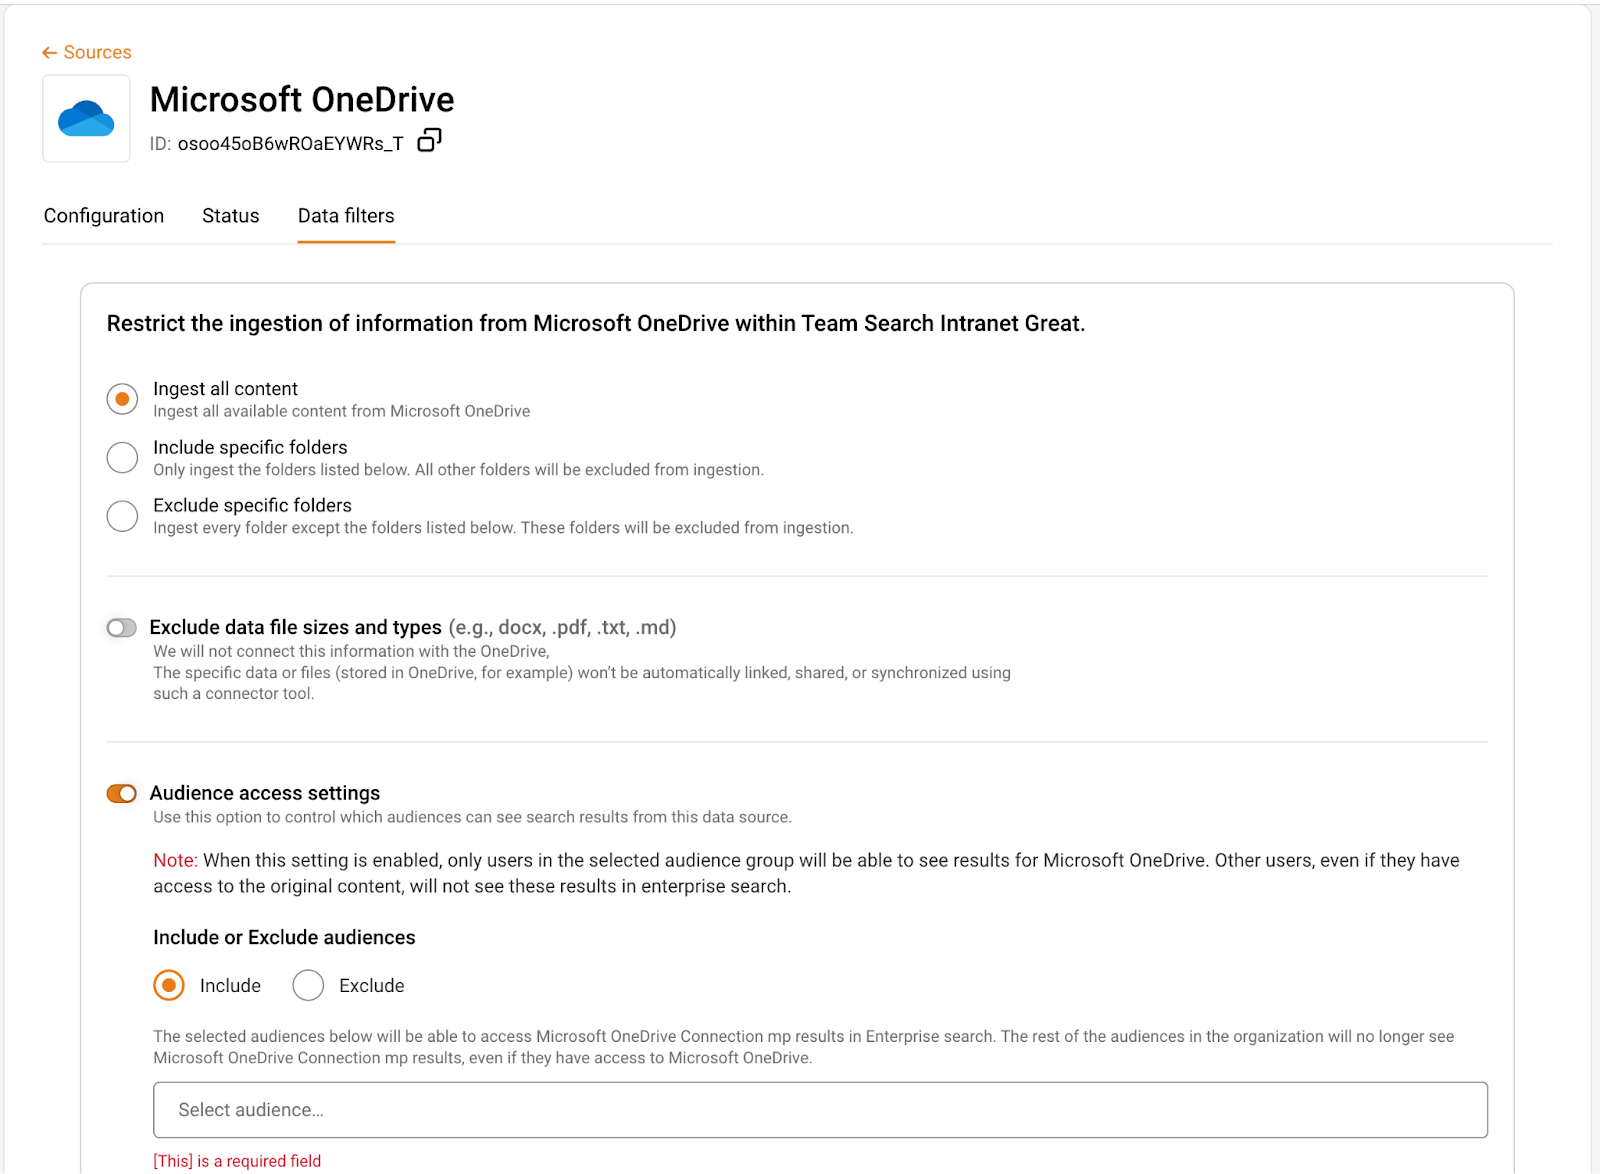Click the Microsoft OneDrive page title
The image size is (1600, 1174).
point(302,100)
